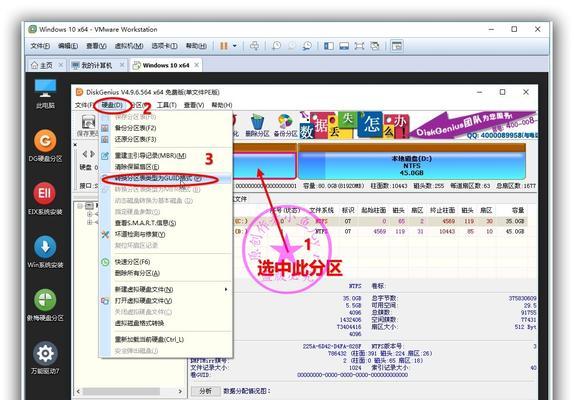574x400 pixels.
Task: Collapse the top disk node in tree
Action: pos(80,206)
